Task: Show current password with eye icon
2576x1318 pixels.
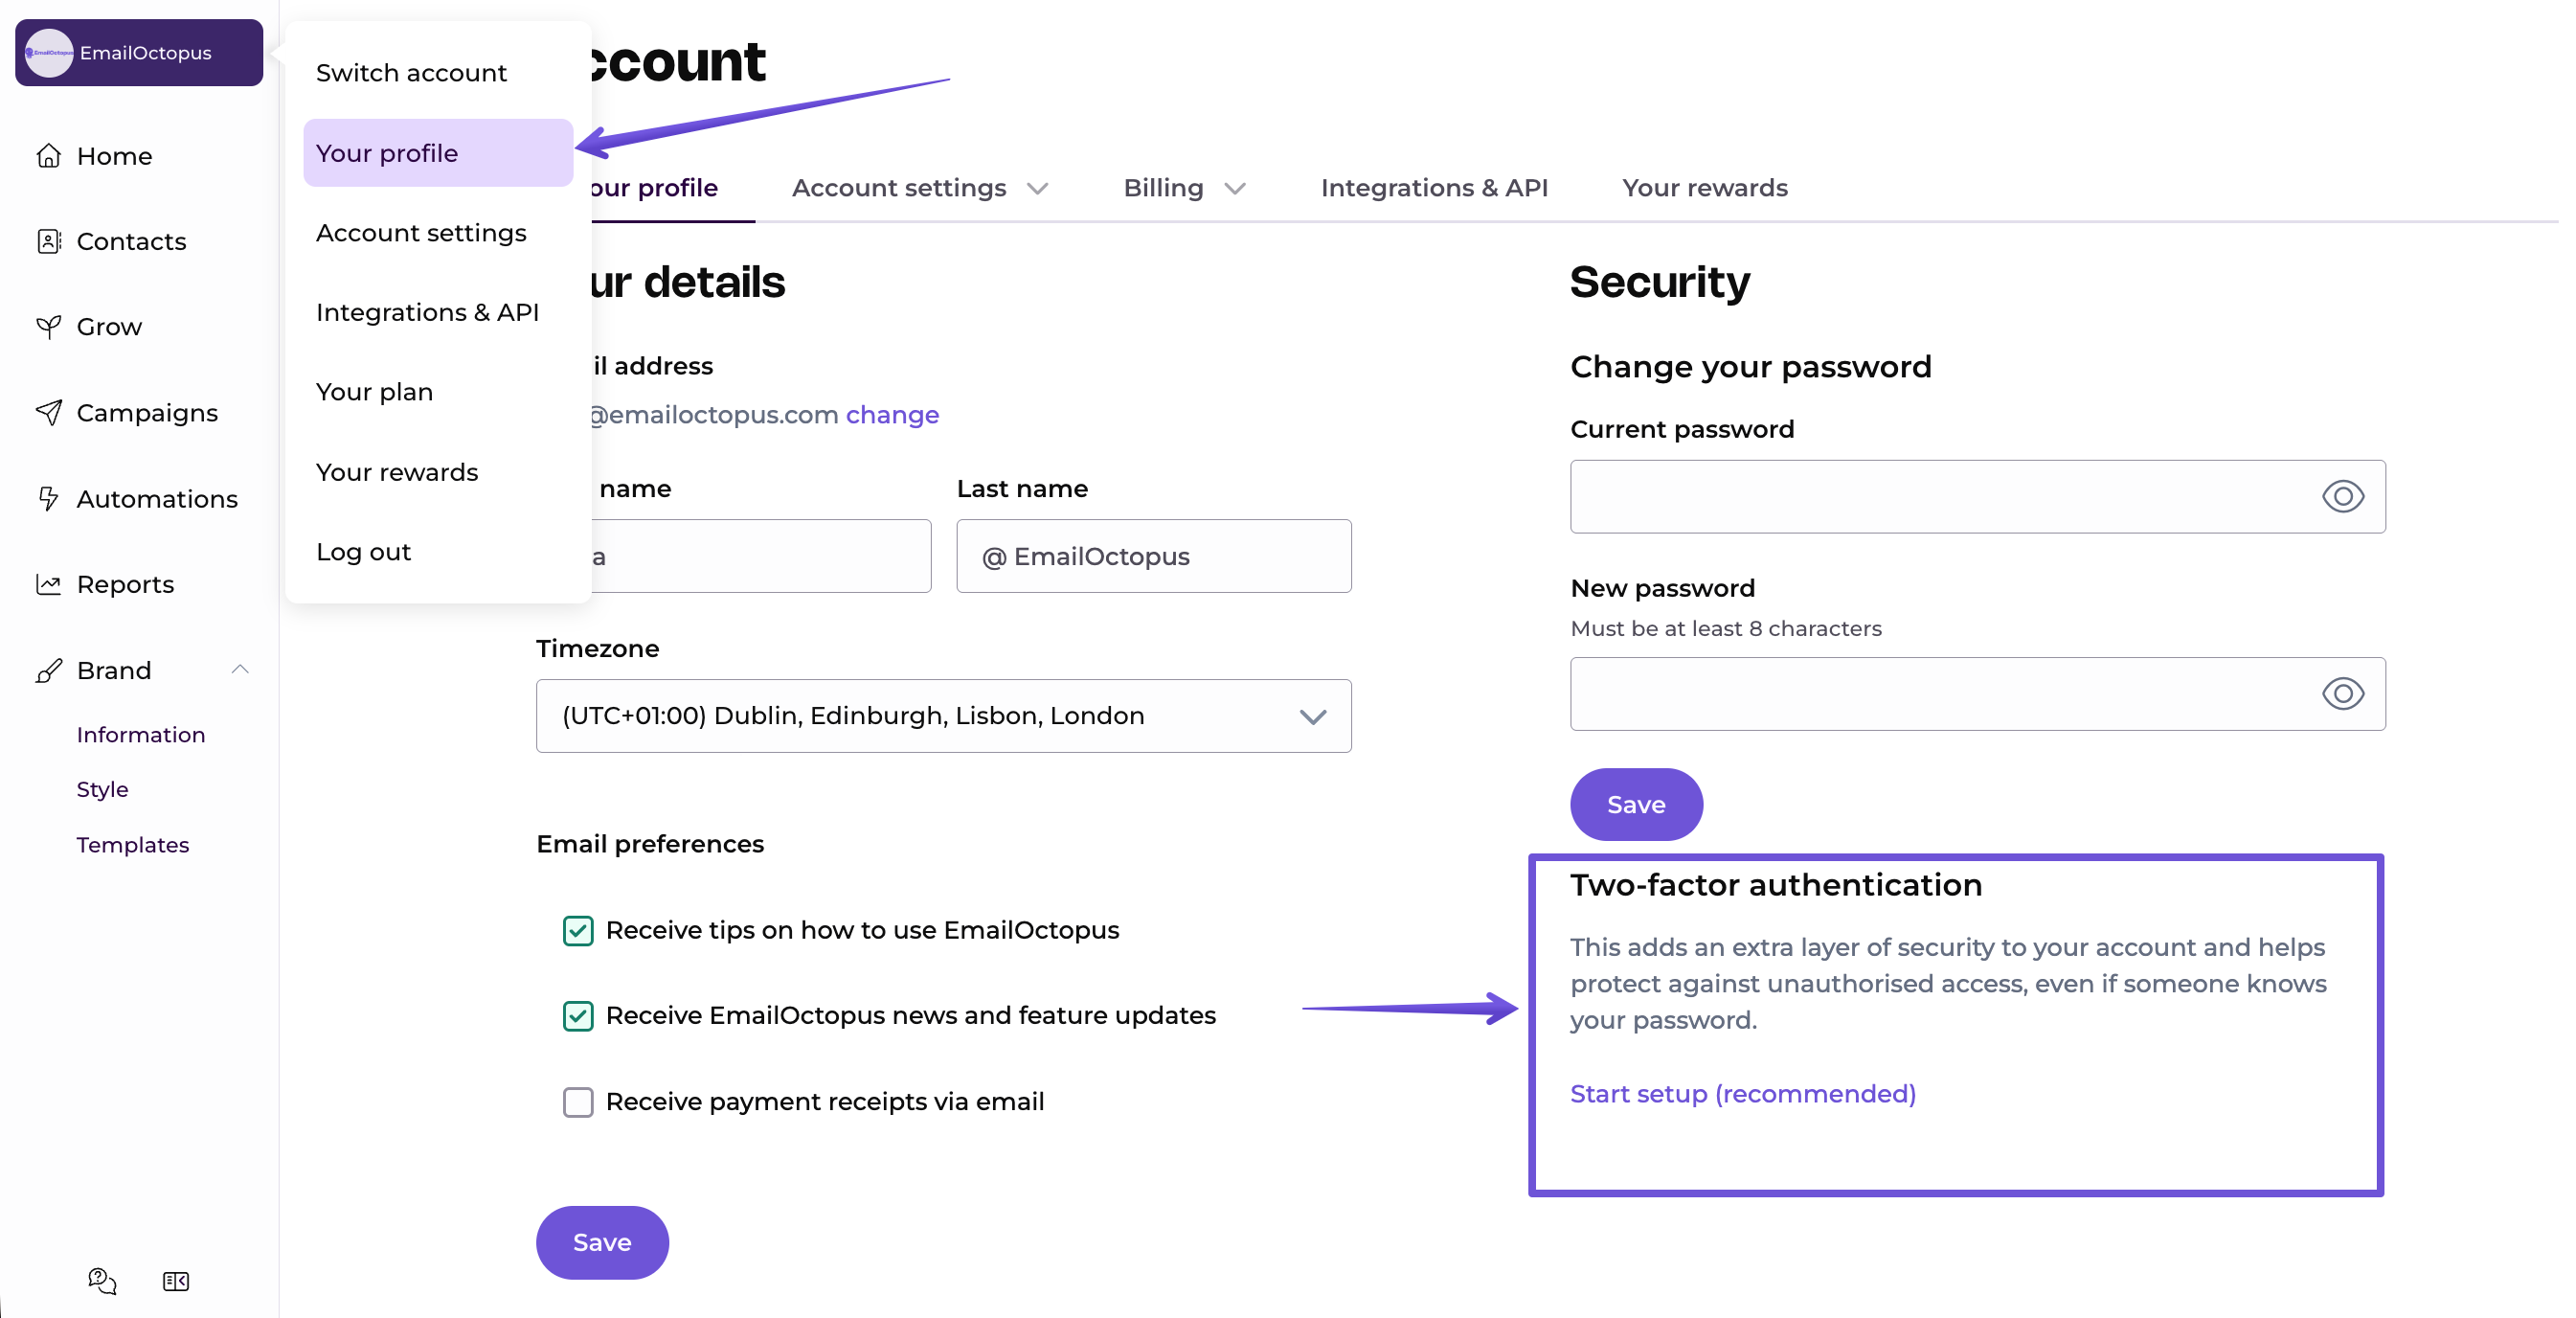Action: coord(2341,497)
